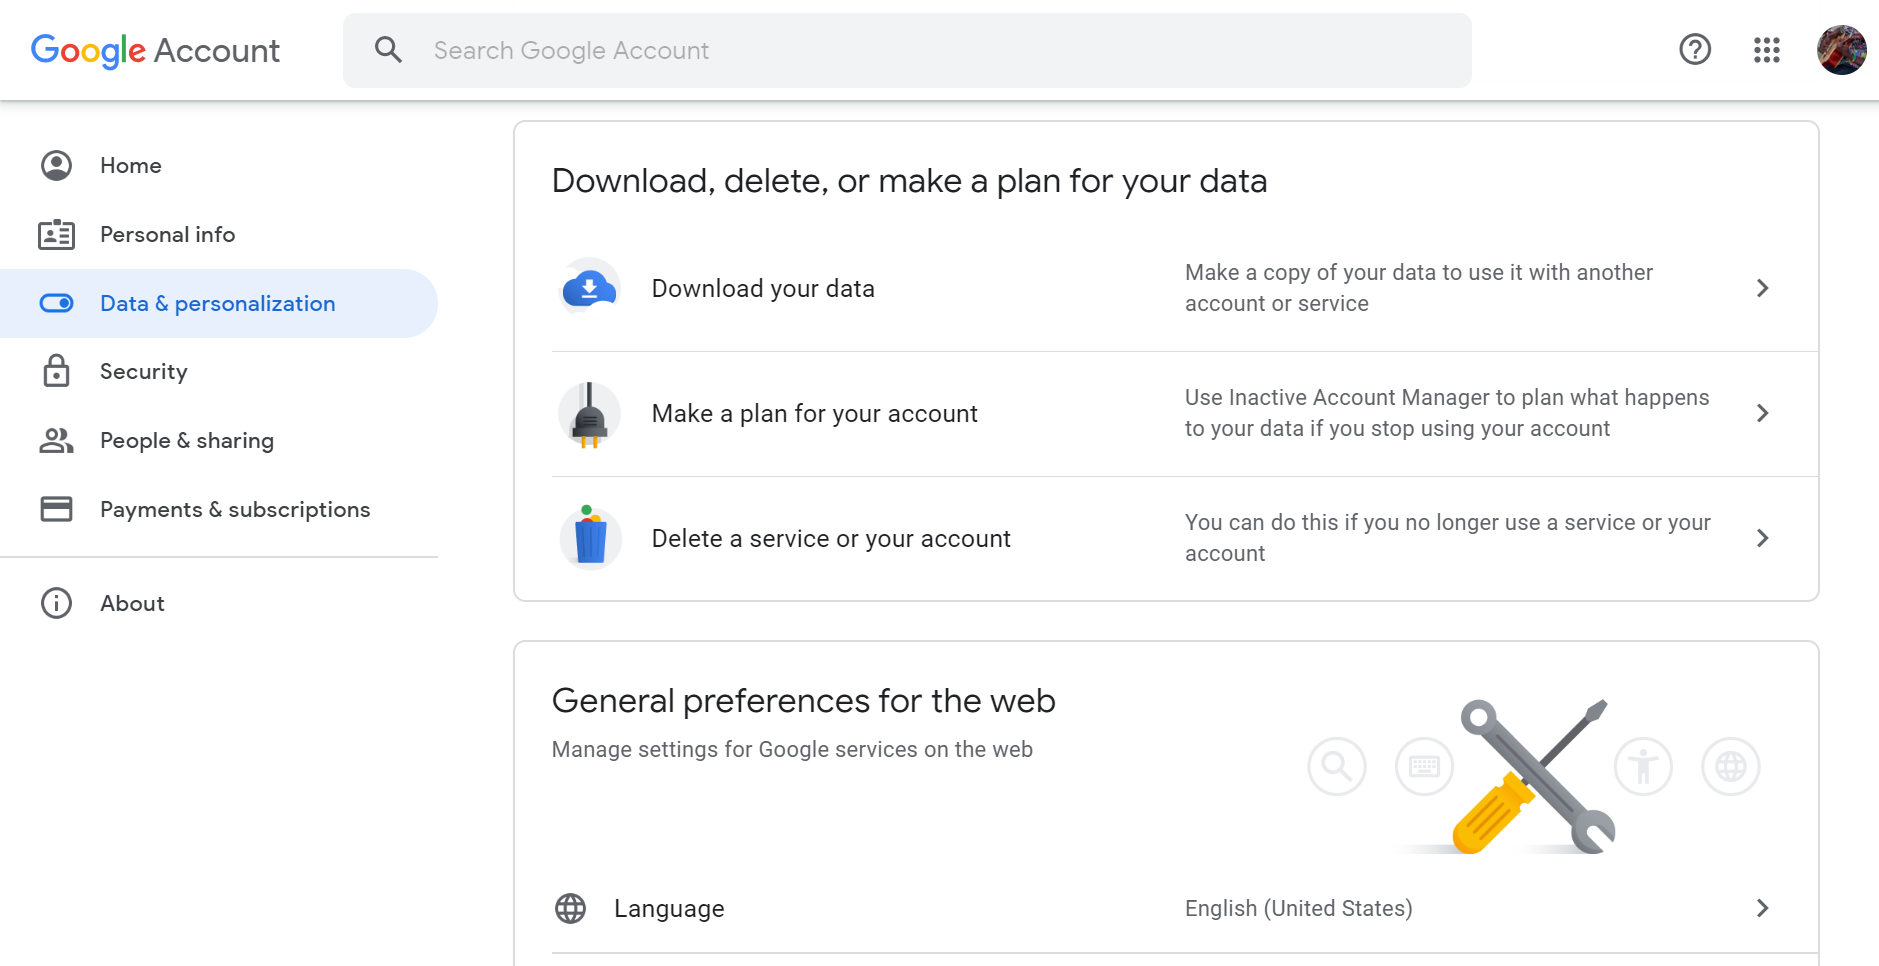Viewport: 1879px width, 966px height.
Task: Go to Home in the sidebar
Action: pos(219,165)
